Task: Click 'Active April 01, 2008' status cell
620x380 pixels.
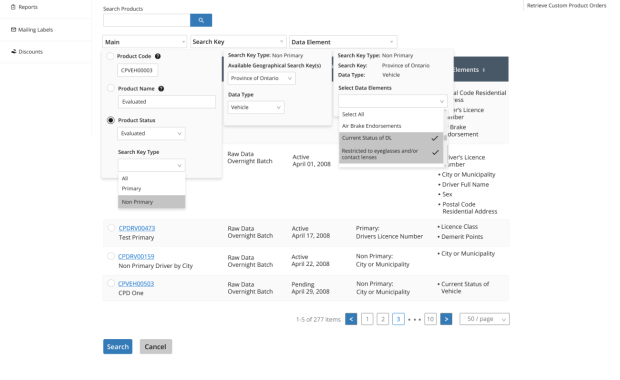Action: [x=312, y=161]
